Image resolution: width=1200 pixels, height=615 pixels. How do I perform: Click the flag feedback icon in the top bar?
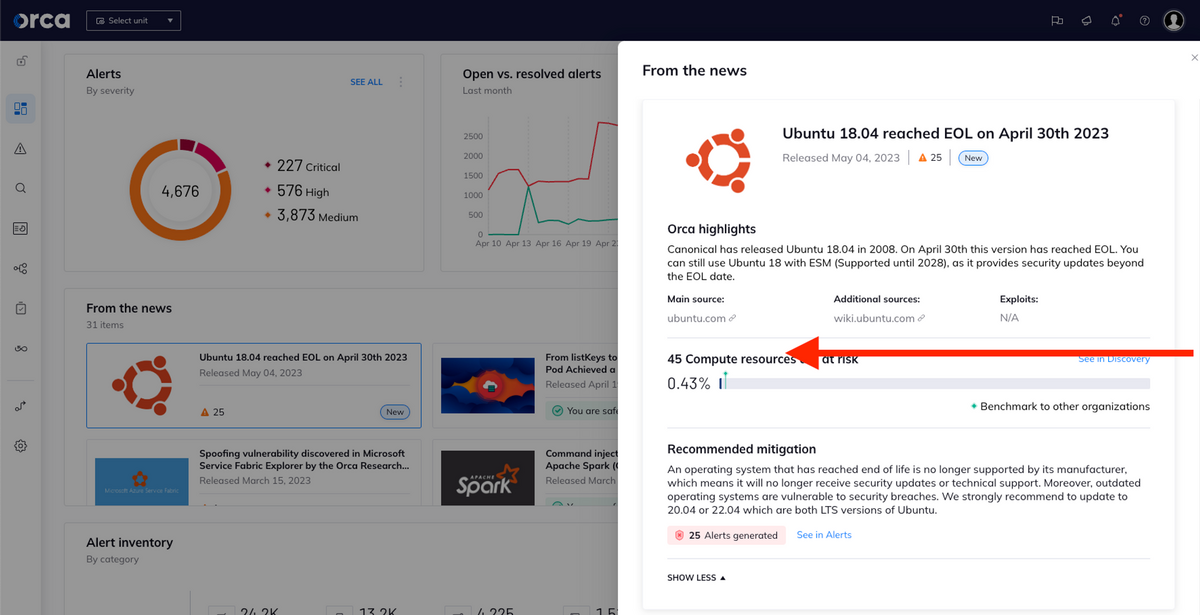pos(1057,20)
